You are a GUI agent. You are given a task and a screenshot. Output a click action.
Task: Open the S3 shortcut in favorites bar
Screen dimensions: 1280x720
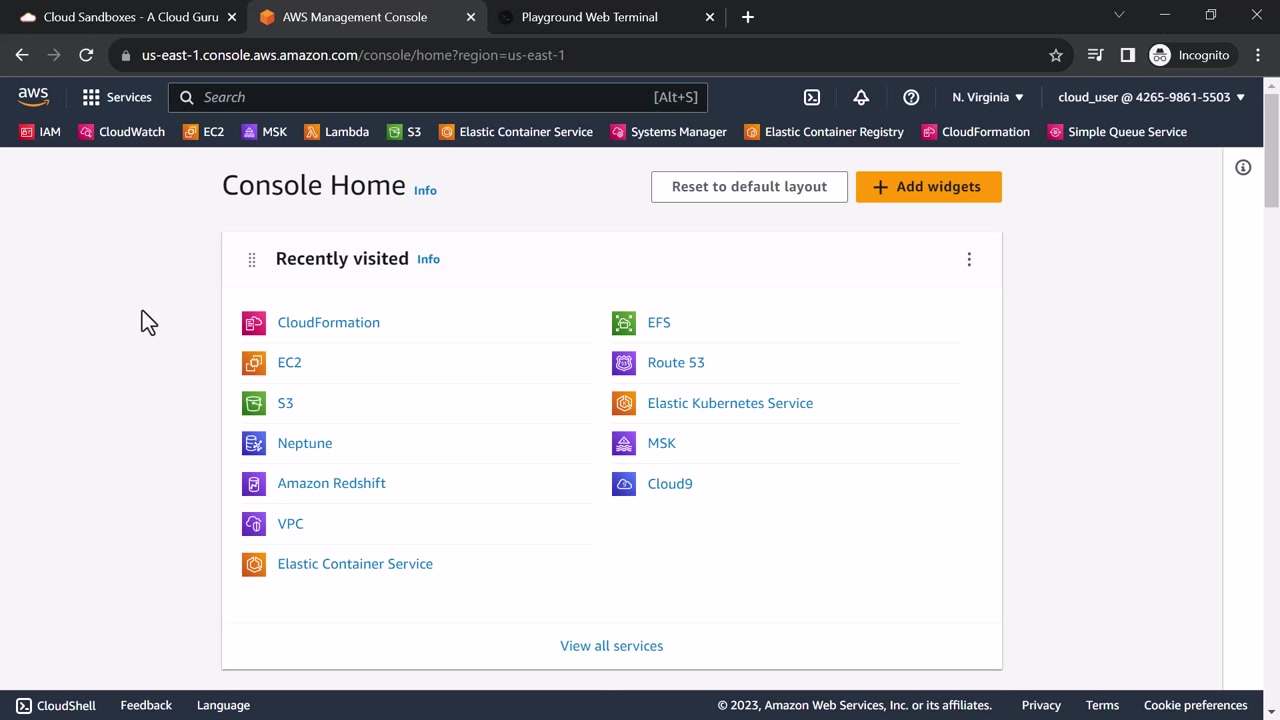[404, 132]
